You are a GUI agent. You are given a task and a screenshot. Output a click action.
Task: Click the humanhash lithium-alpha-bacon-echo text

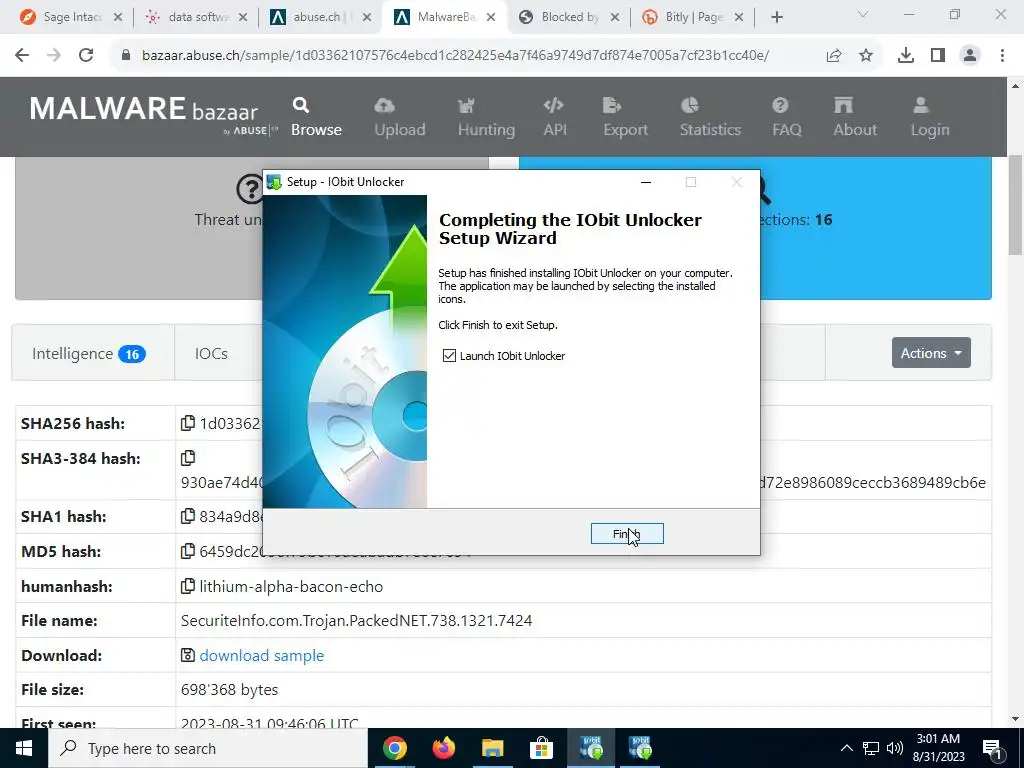pos(291,586)
